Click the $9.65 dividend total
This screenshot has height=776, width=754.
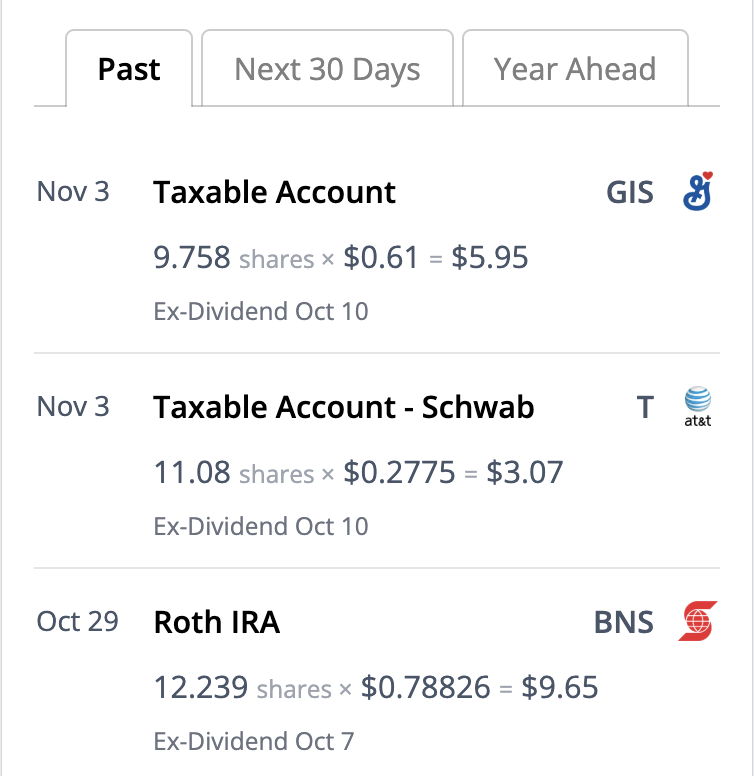[x=560, y=688]
